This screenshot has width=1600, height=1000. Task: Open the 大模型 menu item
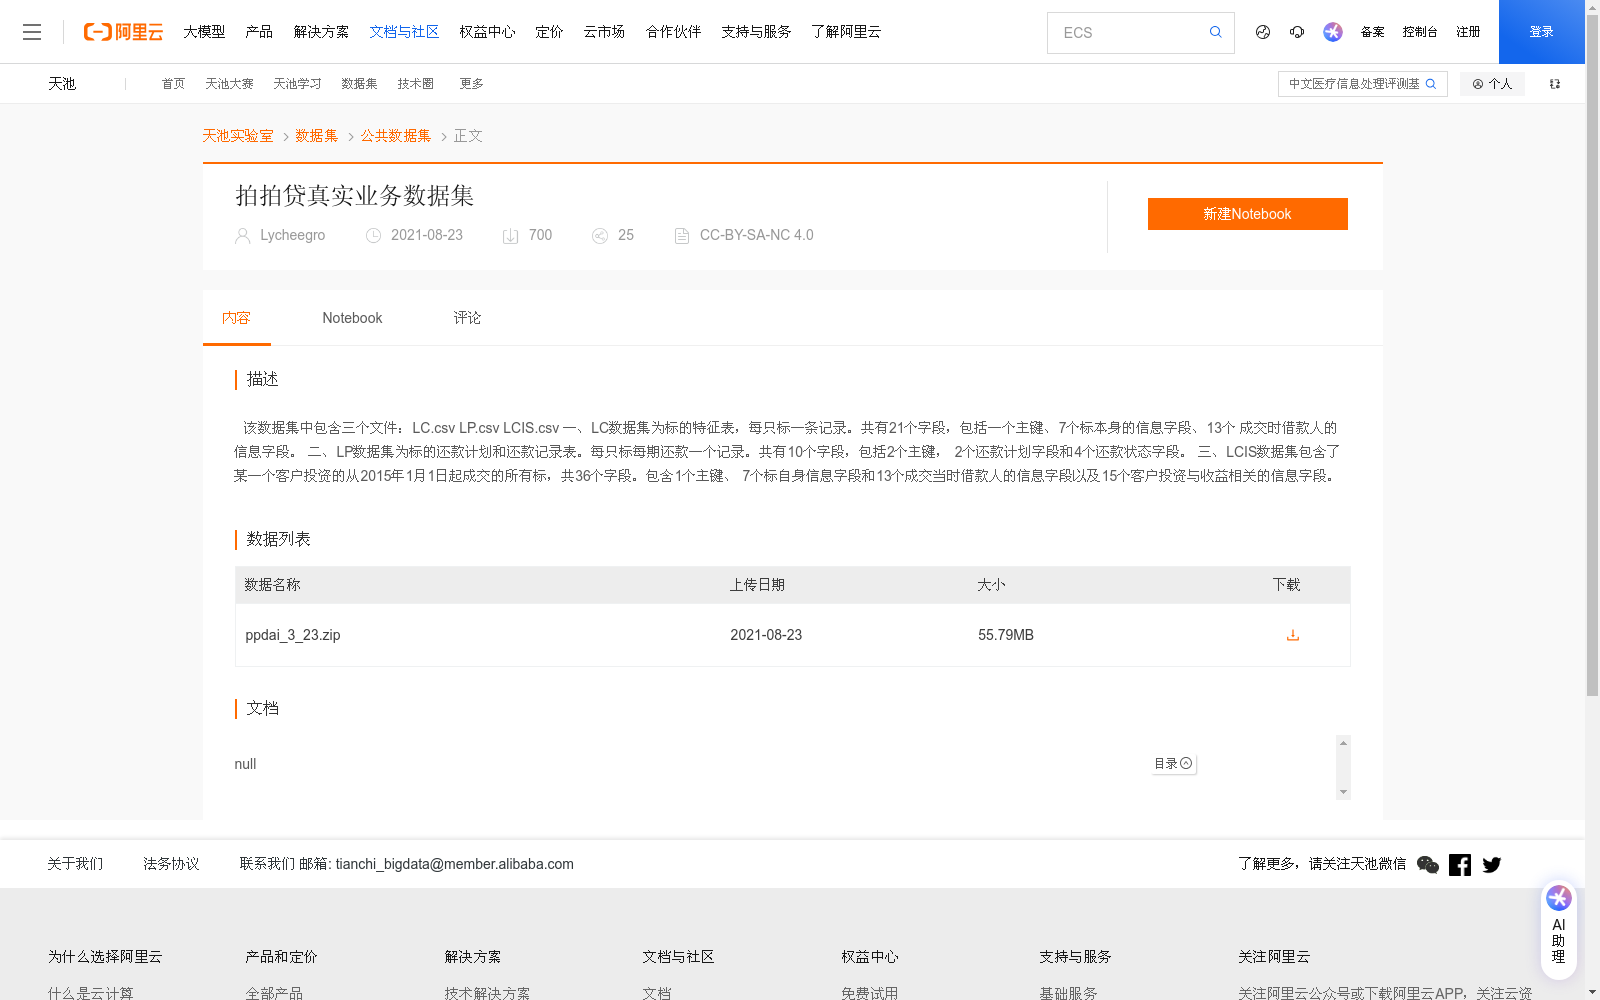point(204,32)
